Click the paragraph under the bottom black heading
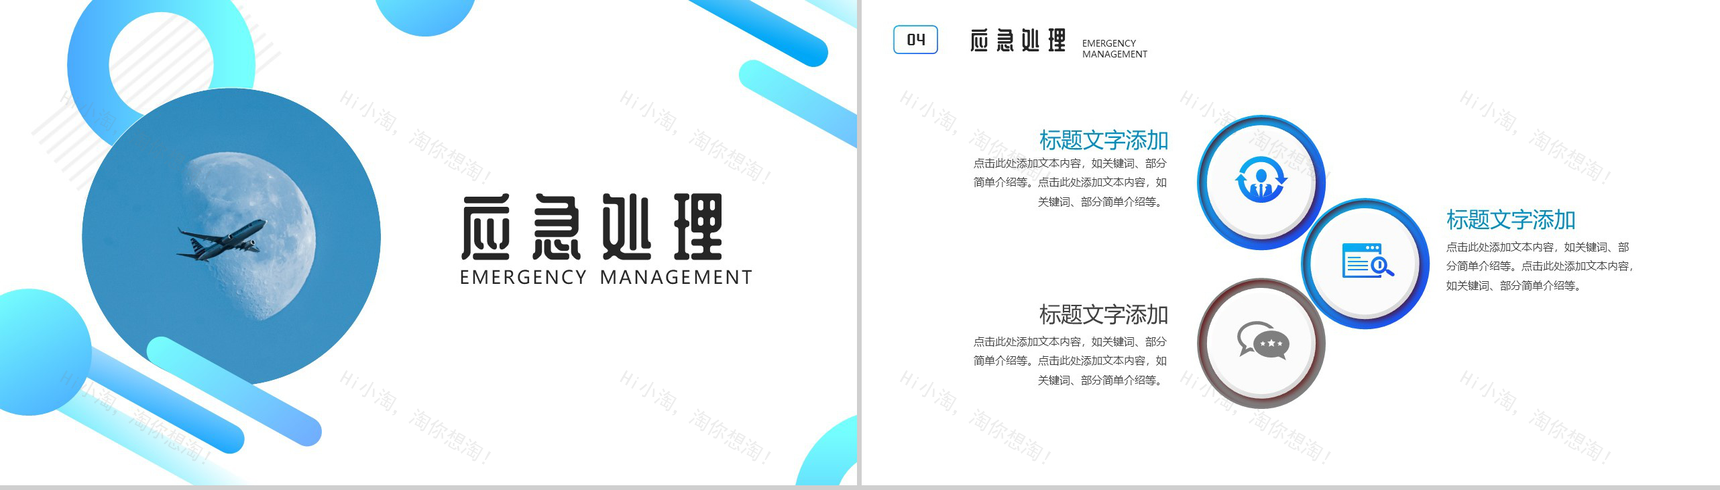 click(1070, 361)
